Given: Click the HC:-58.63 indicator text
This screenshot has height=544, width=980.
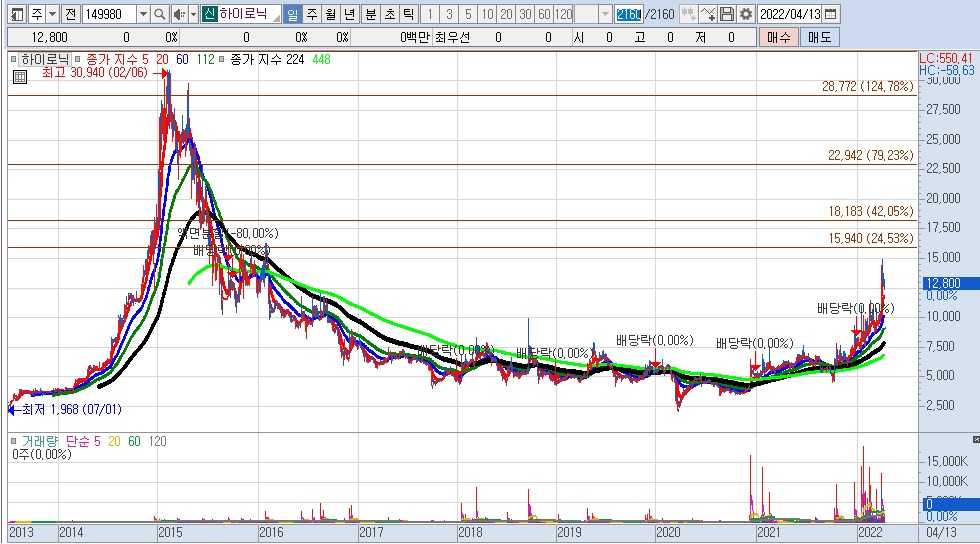Looking at the screenshot, I should click(x=946, y=71).
